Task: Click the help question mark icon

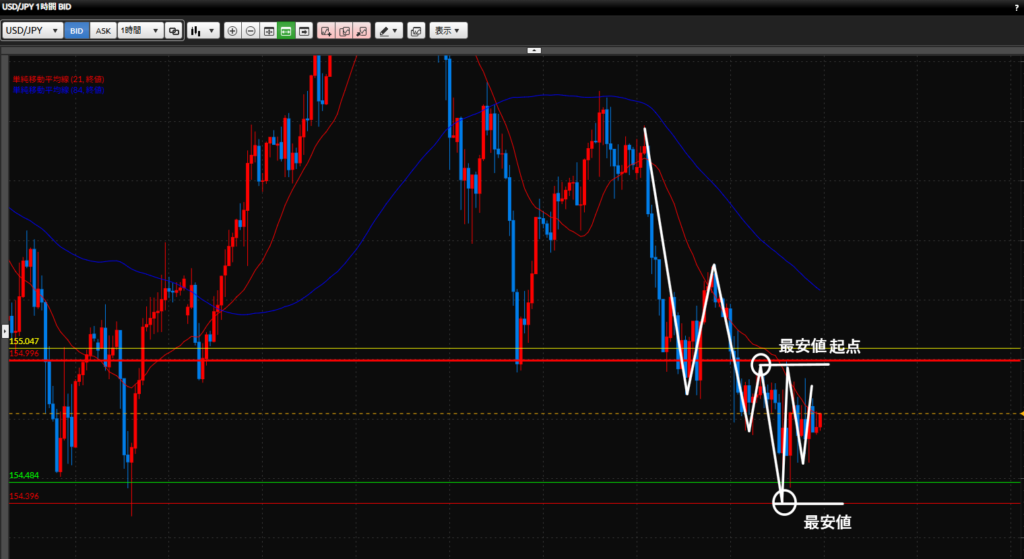Action: click(x=1016, y=8)
